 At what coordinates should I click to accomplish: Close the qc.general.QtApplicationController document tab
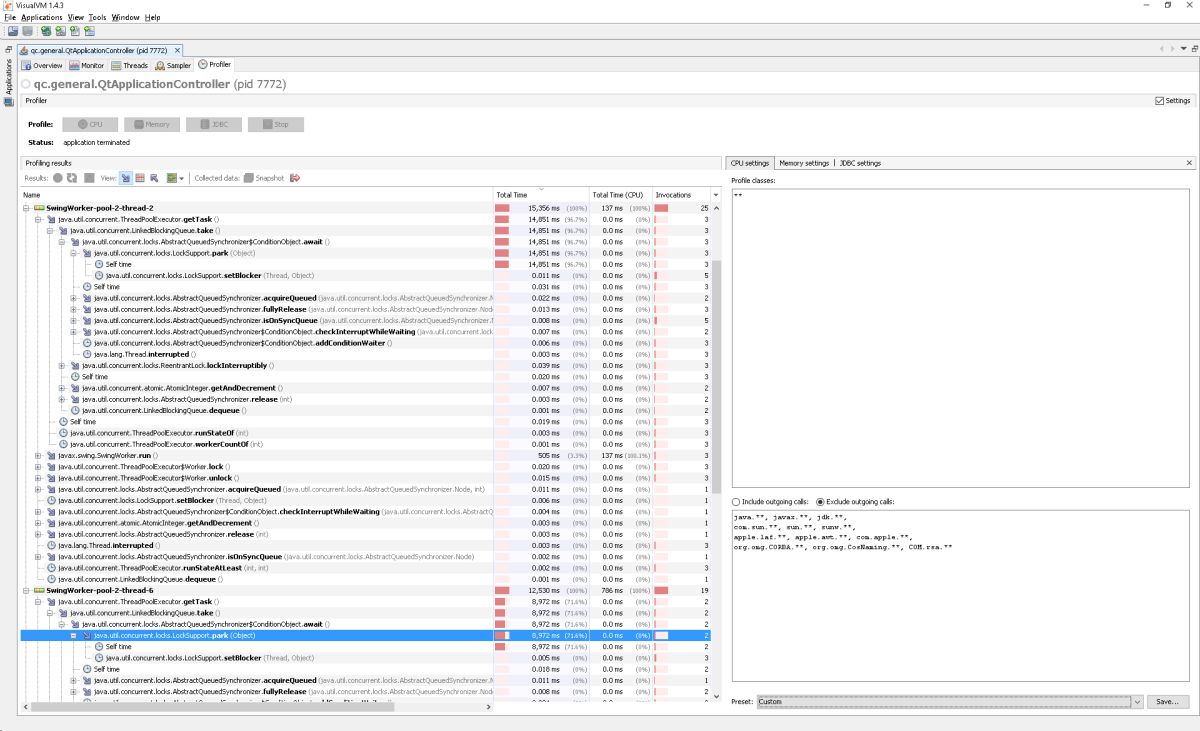(x=178, y=50)
